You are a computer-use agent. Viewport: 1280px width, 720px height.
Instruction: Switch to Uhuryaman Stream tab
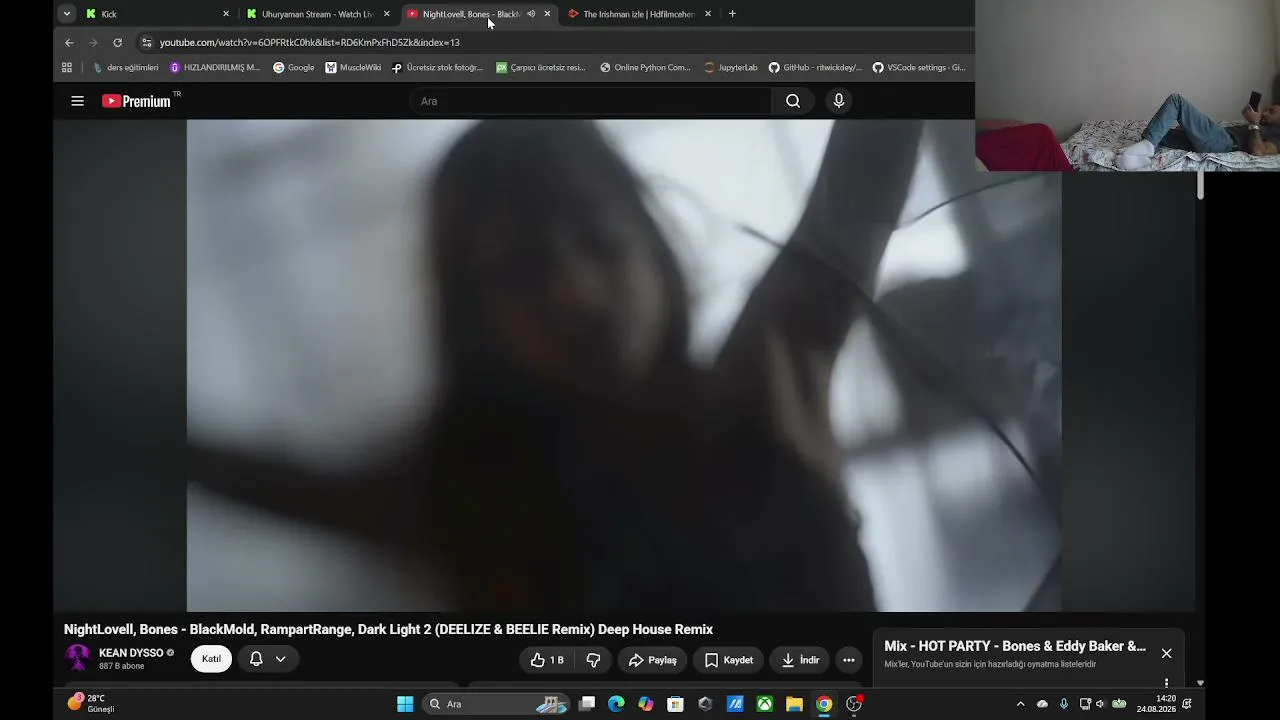[x=318, y=14]
